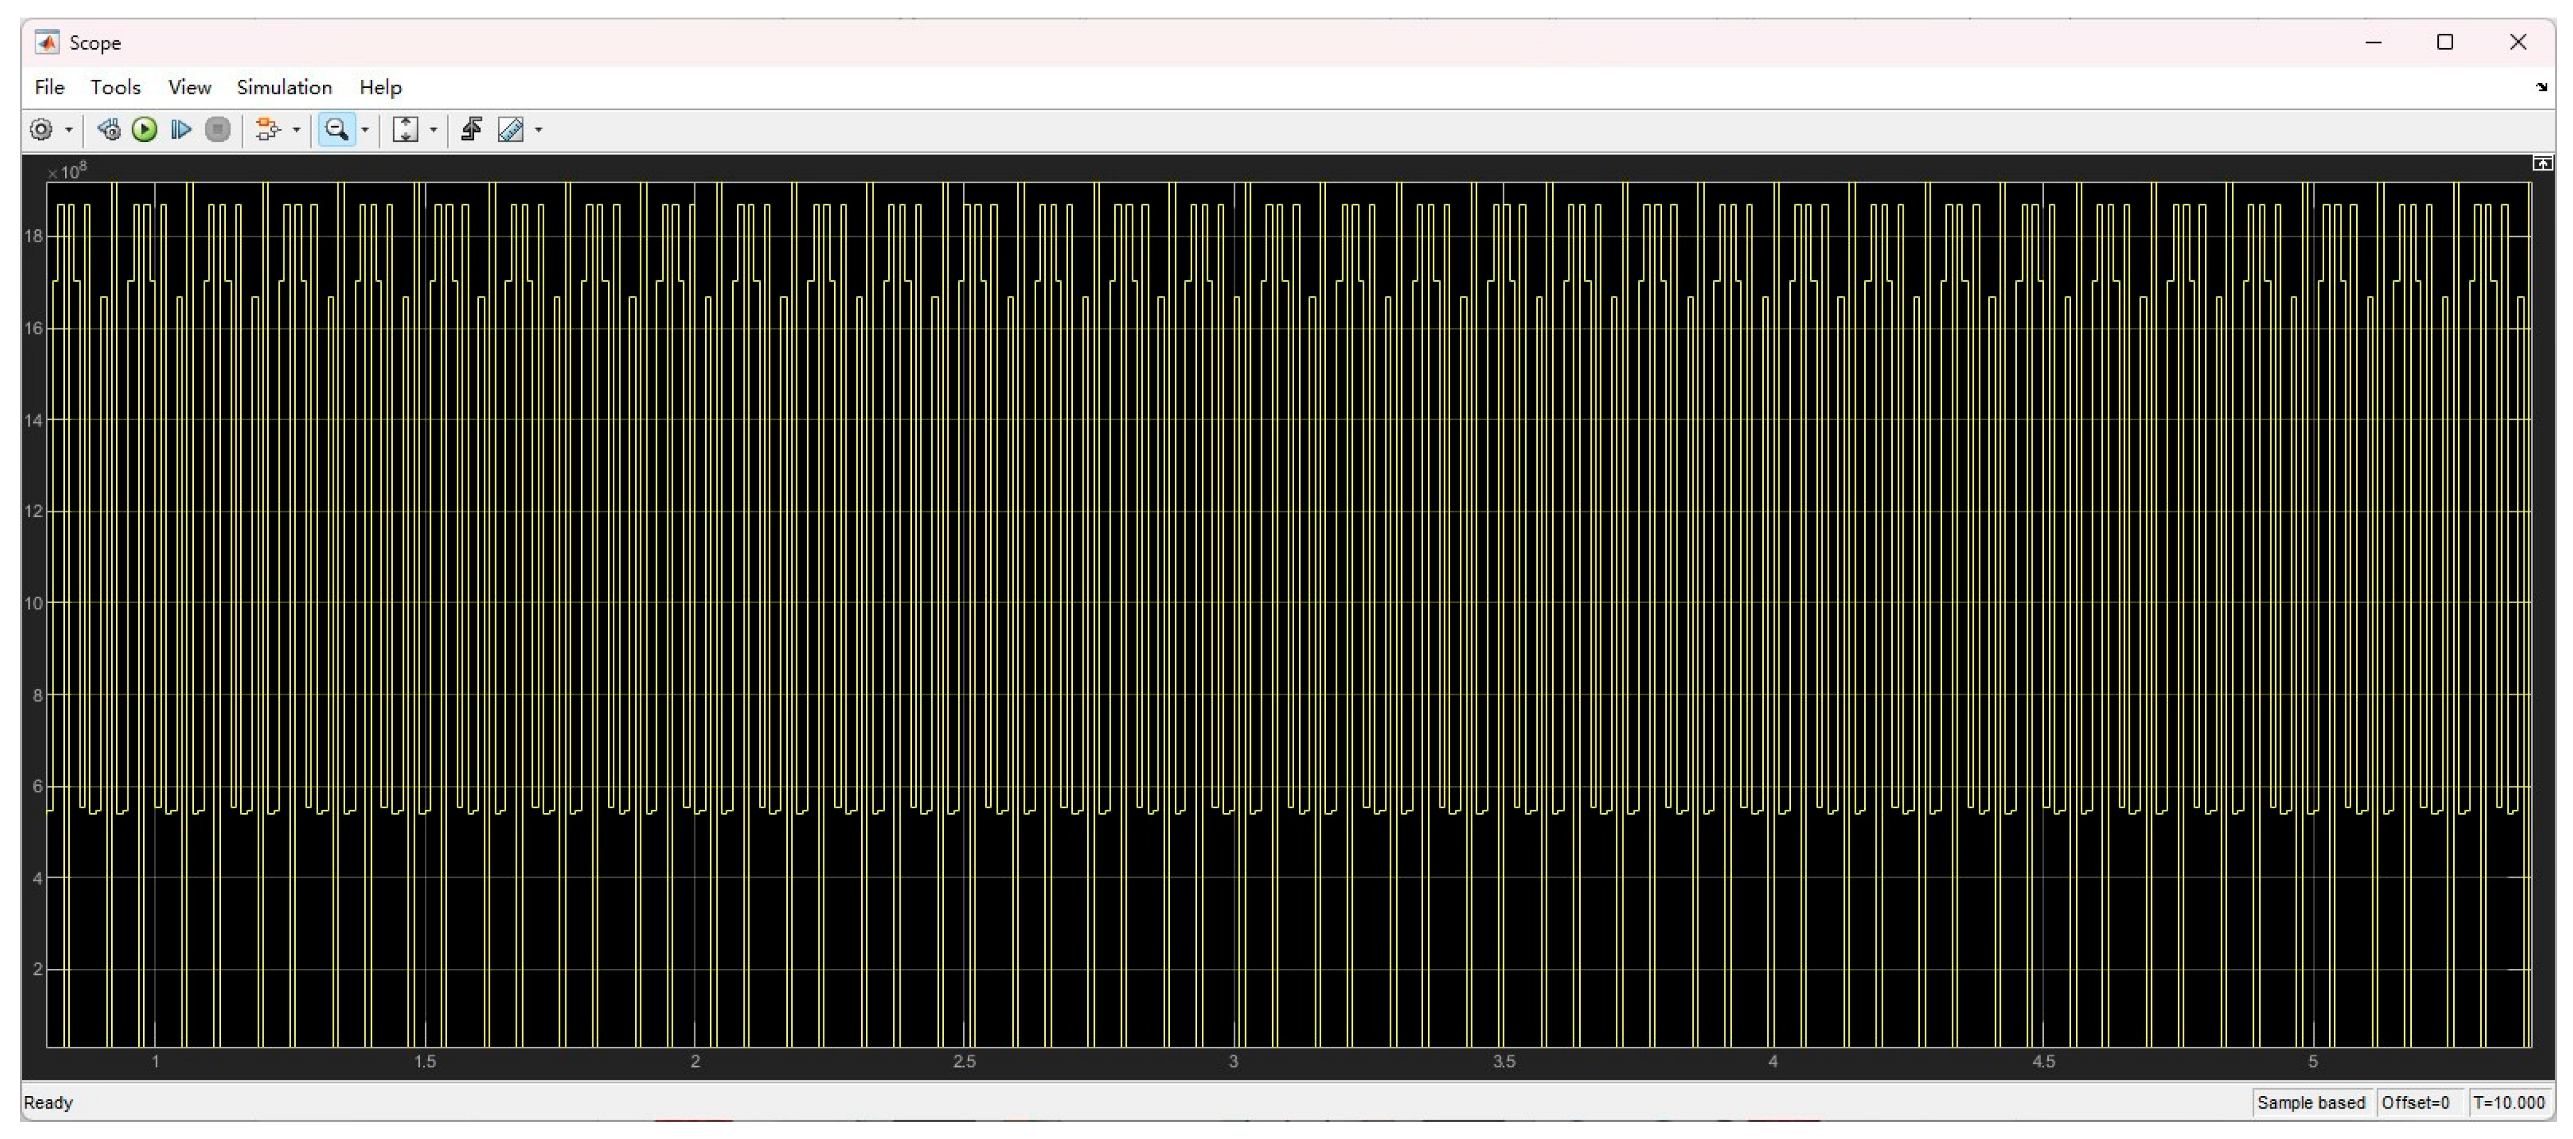
Task: Open the Tools menu
Action: tap(115, 87)
